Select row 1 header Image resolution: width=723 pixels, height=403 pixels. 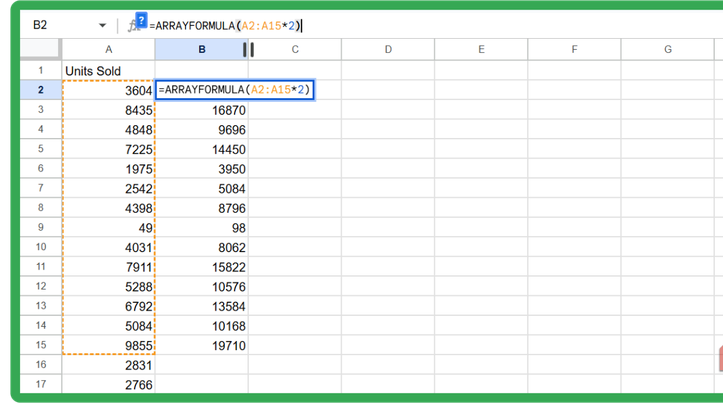click(x=41, y=70)
